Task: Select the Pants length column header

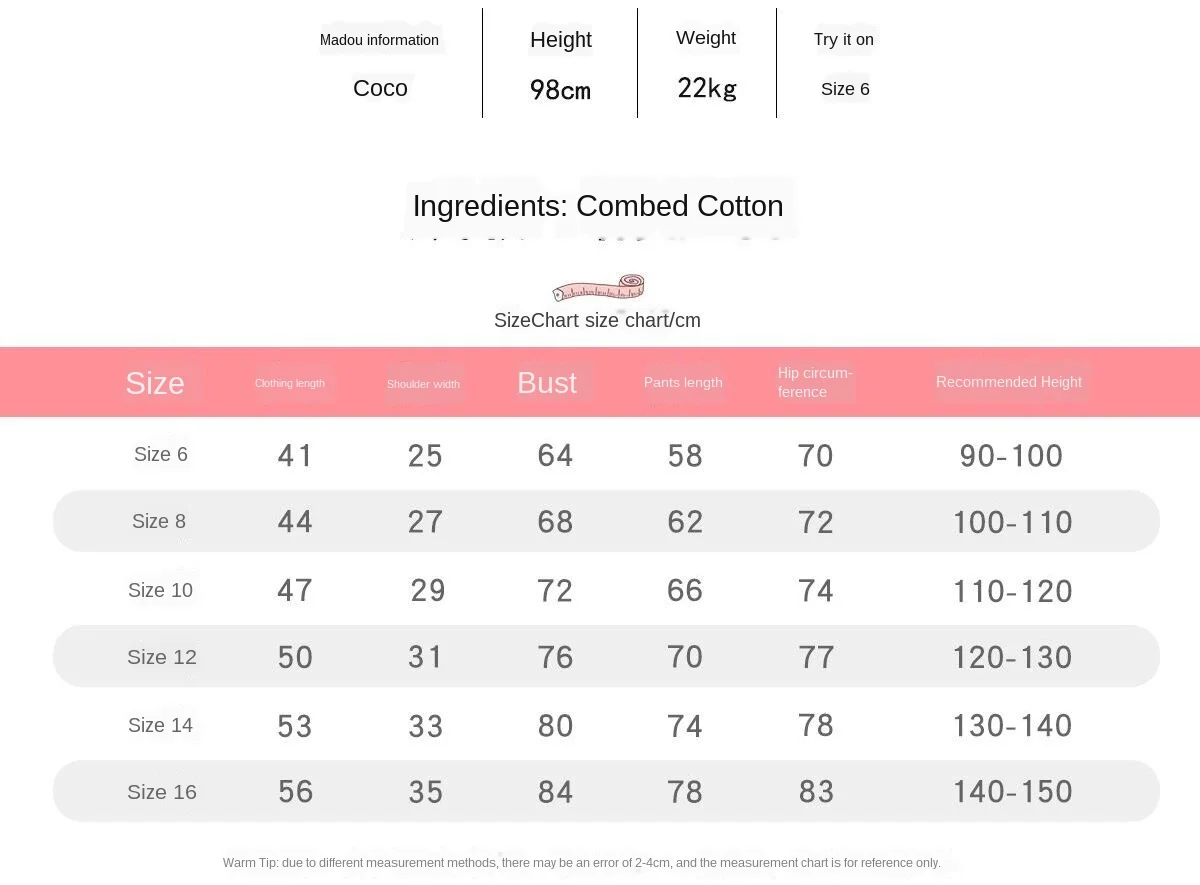Action: pyautogui.click(x=683, y=382)
